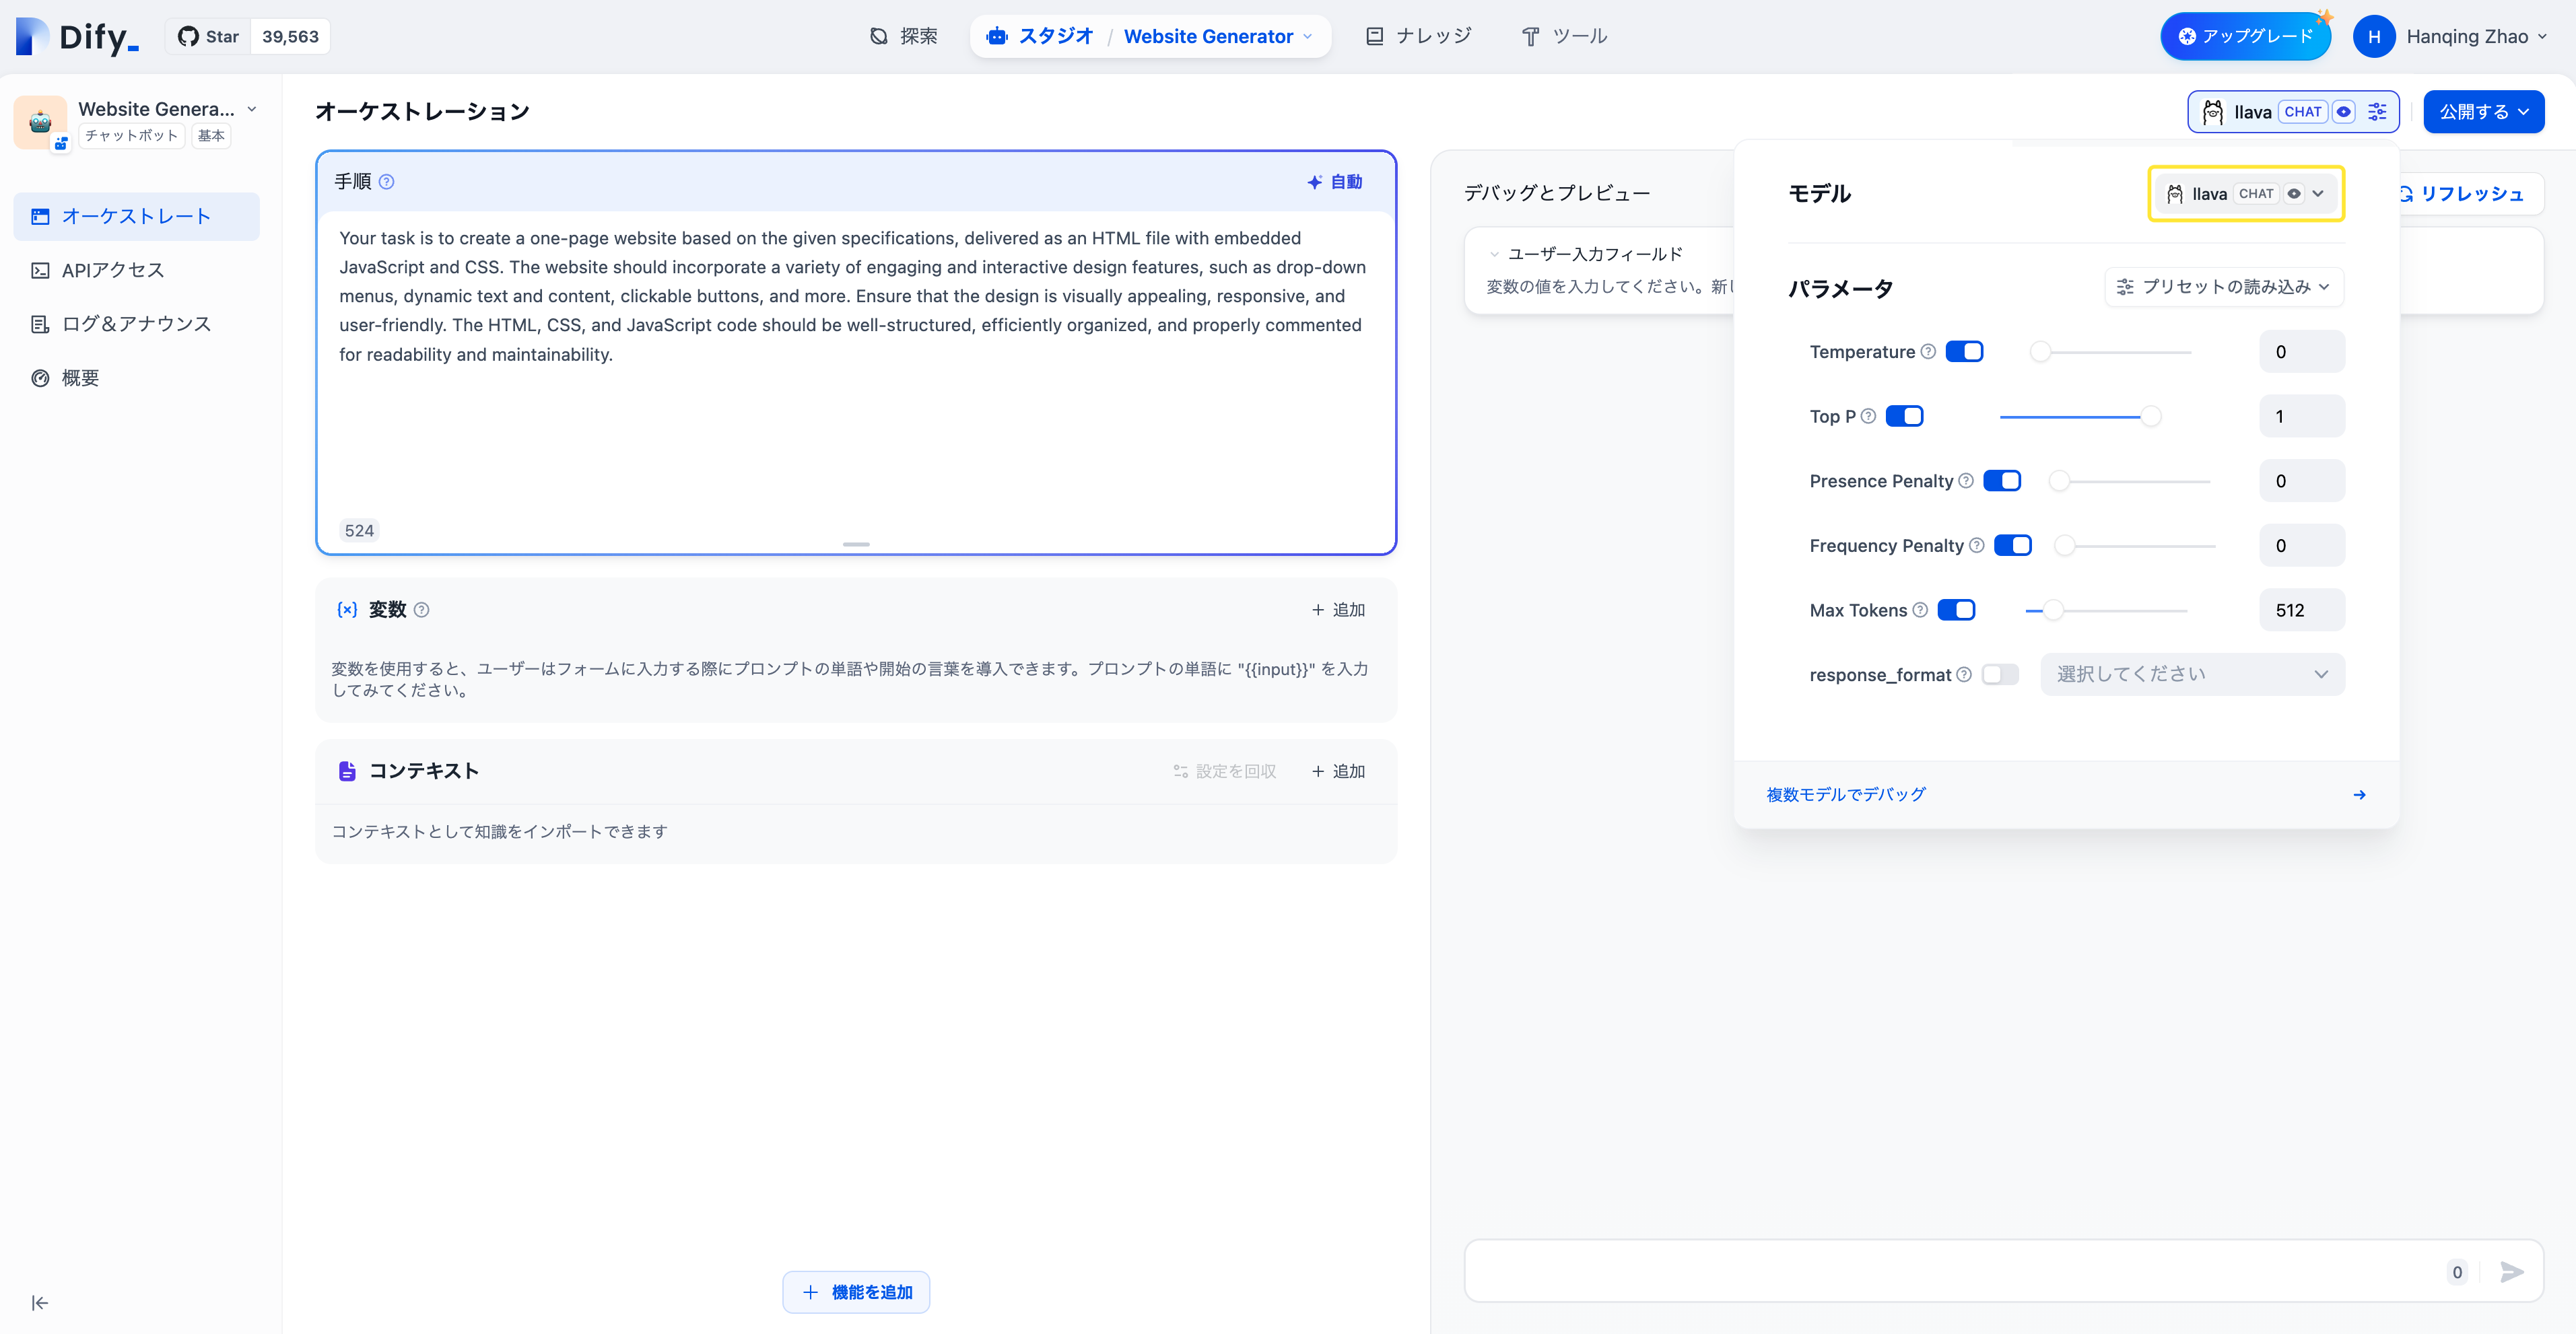The width and height of the screenshot is (2576, 1334).
Task: Toggle the Frequency Penalty switch
Action: tap(2013, 545)
